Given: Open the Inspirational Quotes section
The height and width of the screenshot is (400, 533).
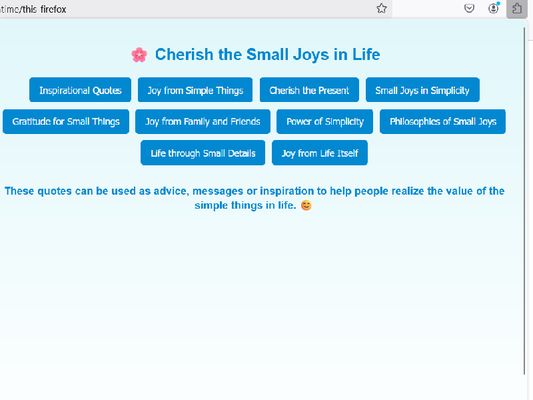Looking at the screenshot, I should coord(80,90).
